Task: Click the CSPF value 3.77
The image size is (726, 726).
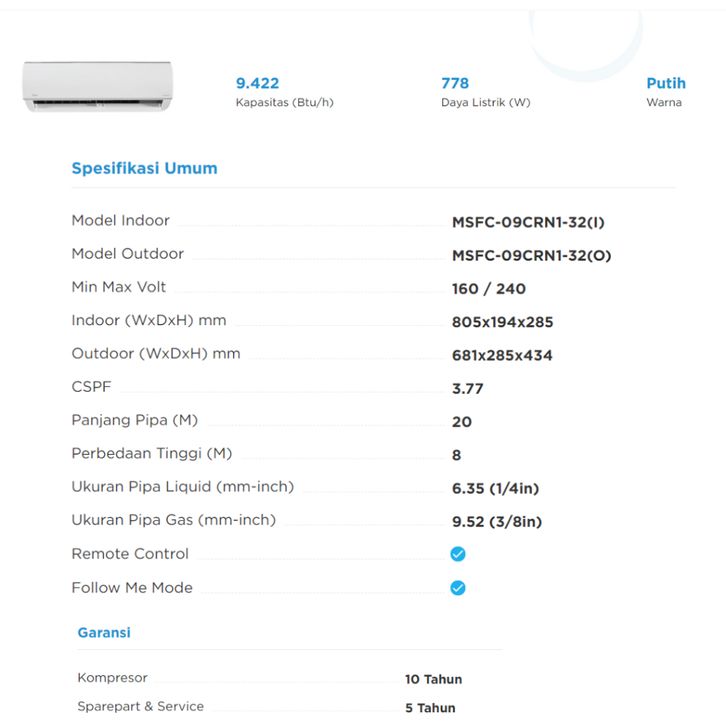Action: pos(468,388)
